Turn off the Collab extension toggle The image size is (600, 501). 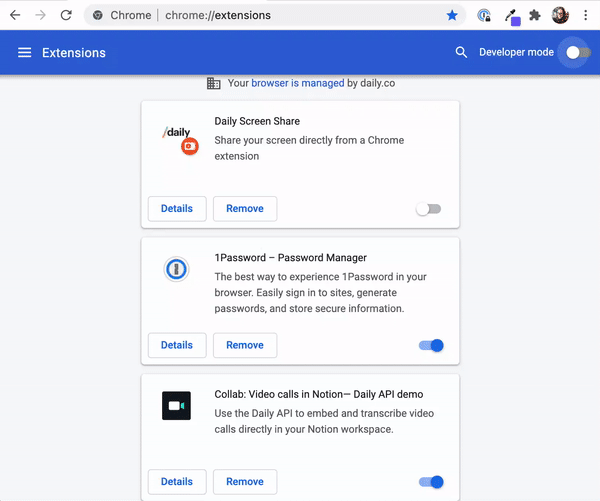(431, 482)
